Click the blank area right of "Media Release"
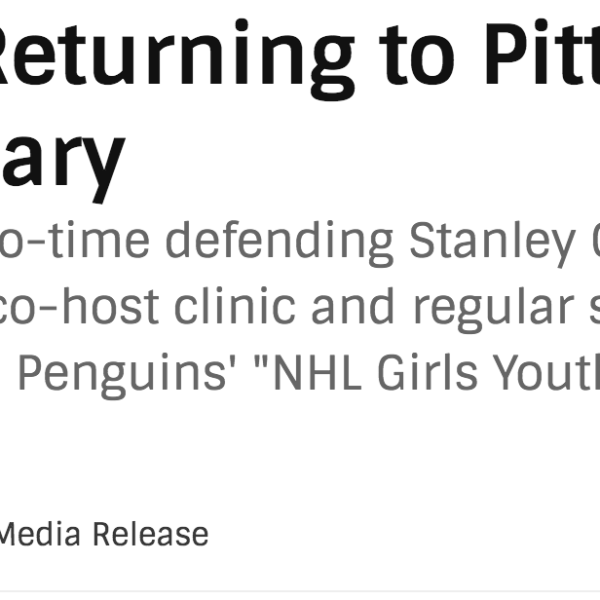600x600 pixels. pyautogui.click(x=400, y=534)
